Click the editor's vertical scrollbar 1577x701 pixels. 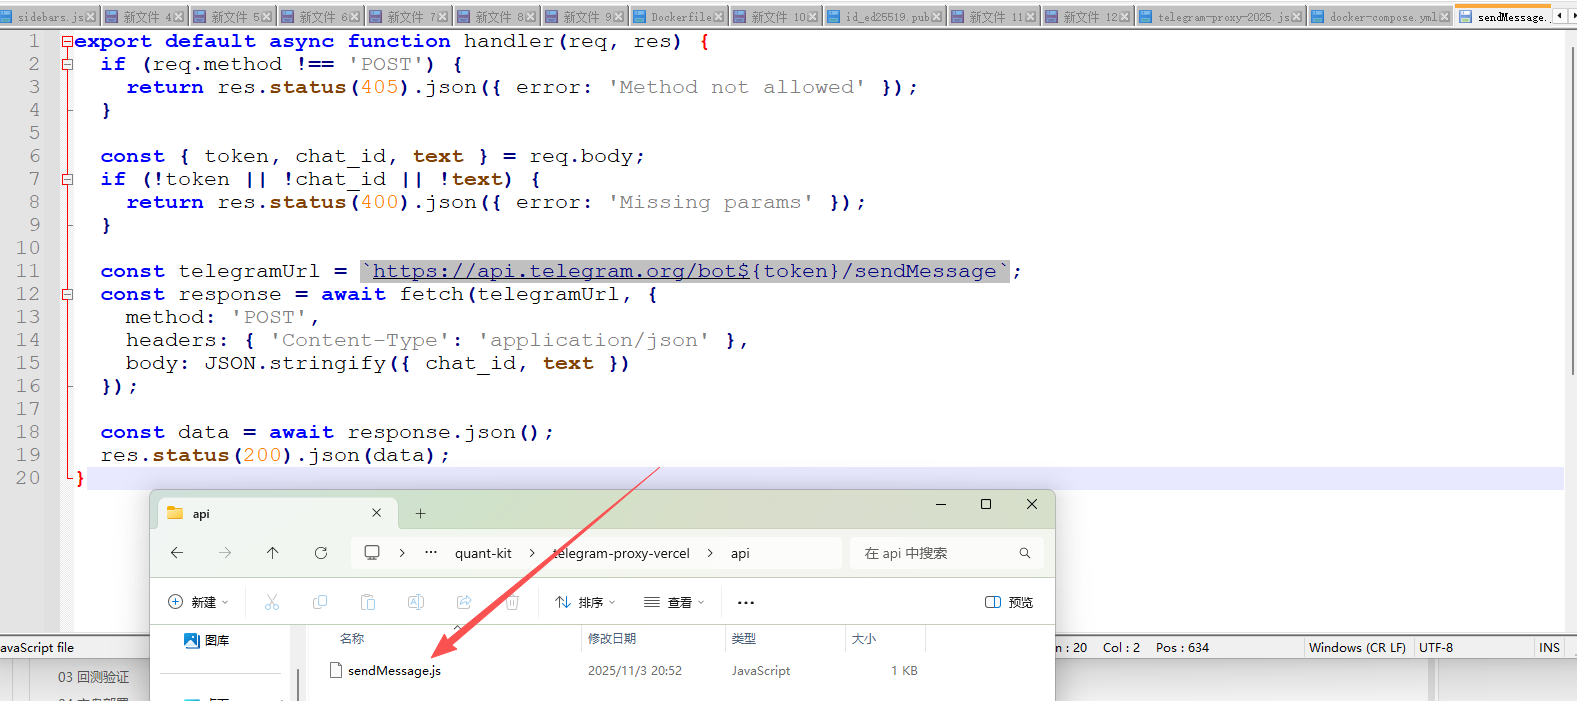[1570, 200]
